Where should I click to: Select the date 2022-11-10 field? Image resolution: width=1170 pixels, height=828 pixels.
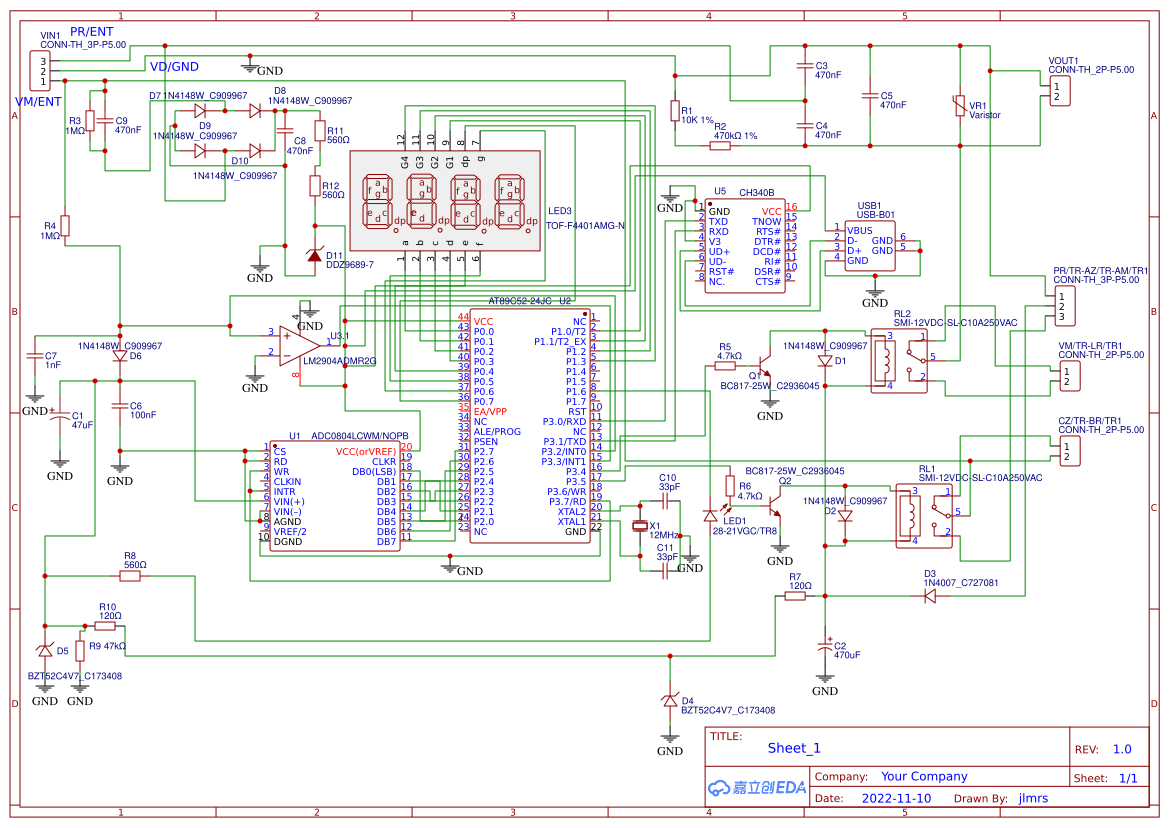pyautogui.click(x=896, y=798)
